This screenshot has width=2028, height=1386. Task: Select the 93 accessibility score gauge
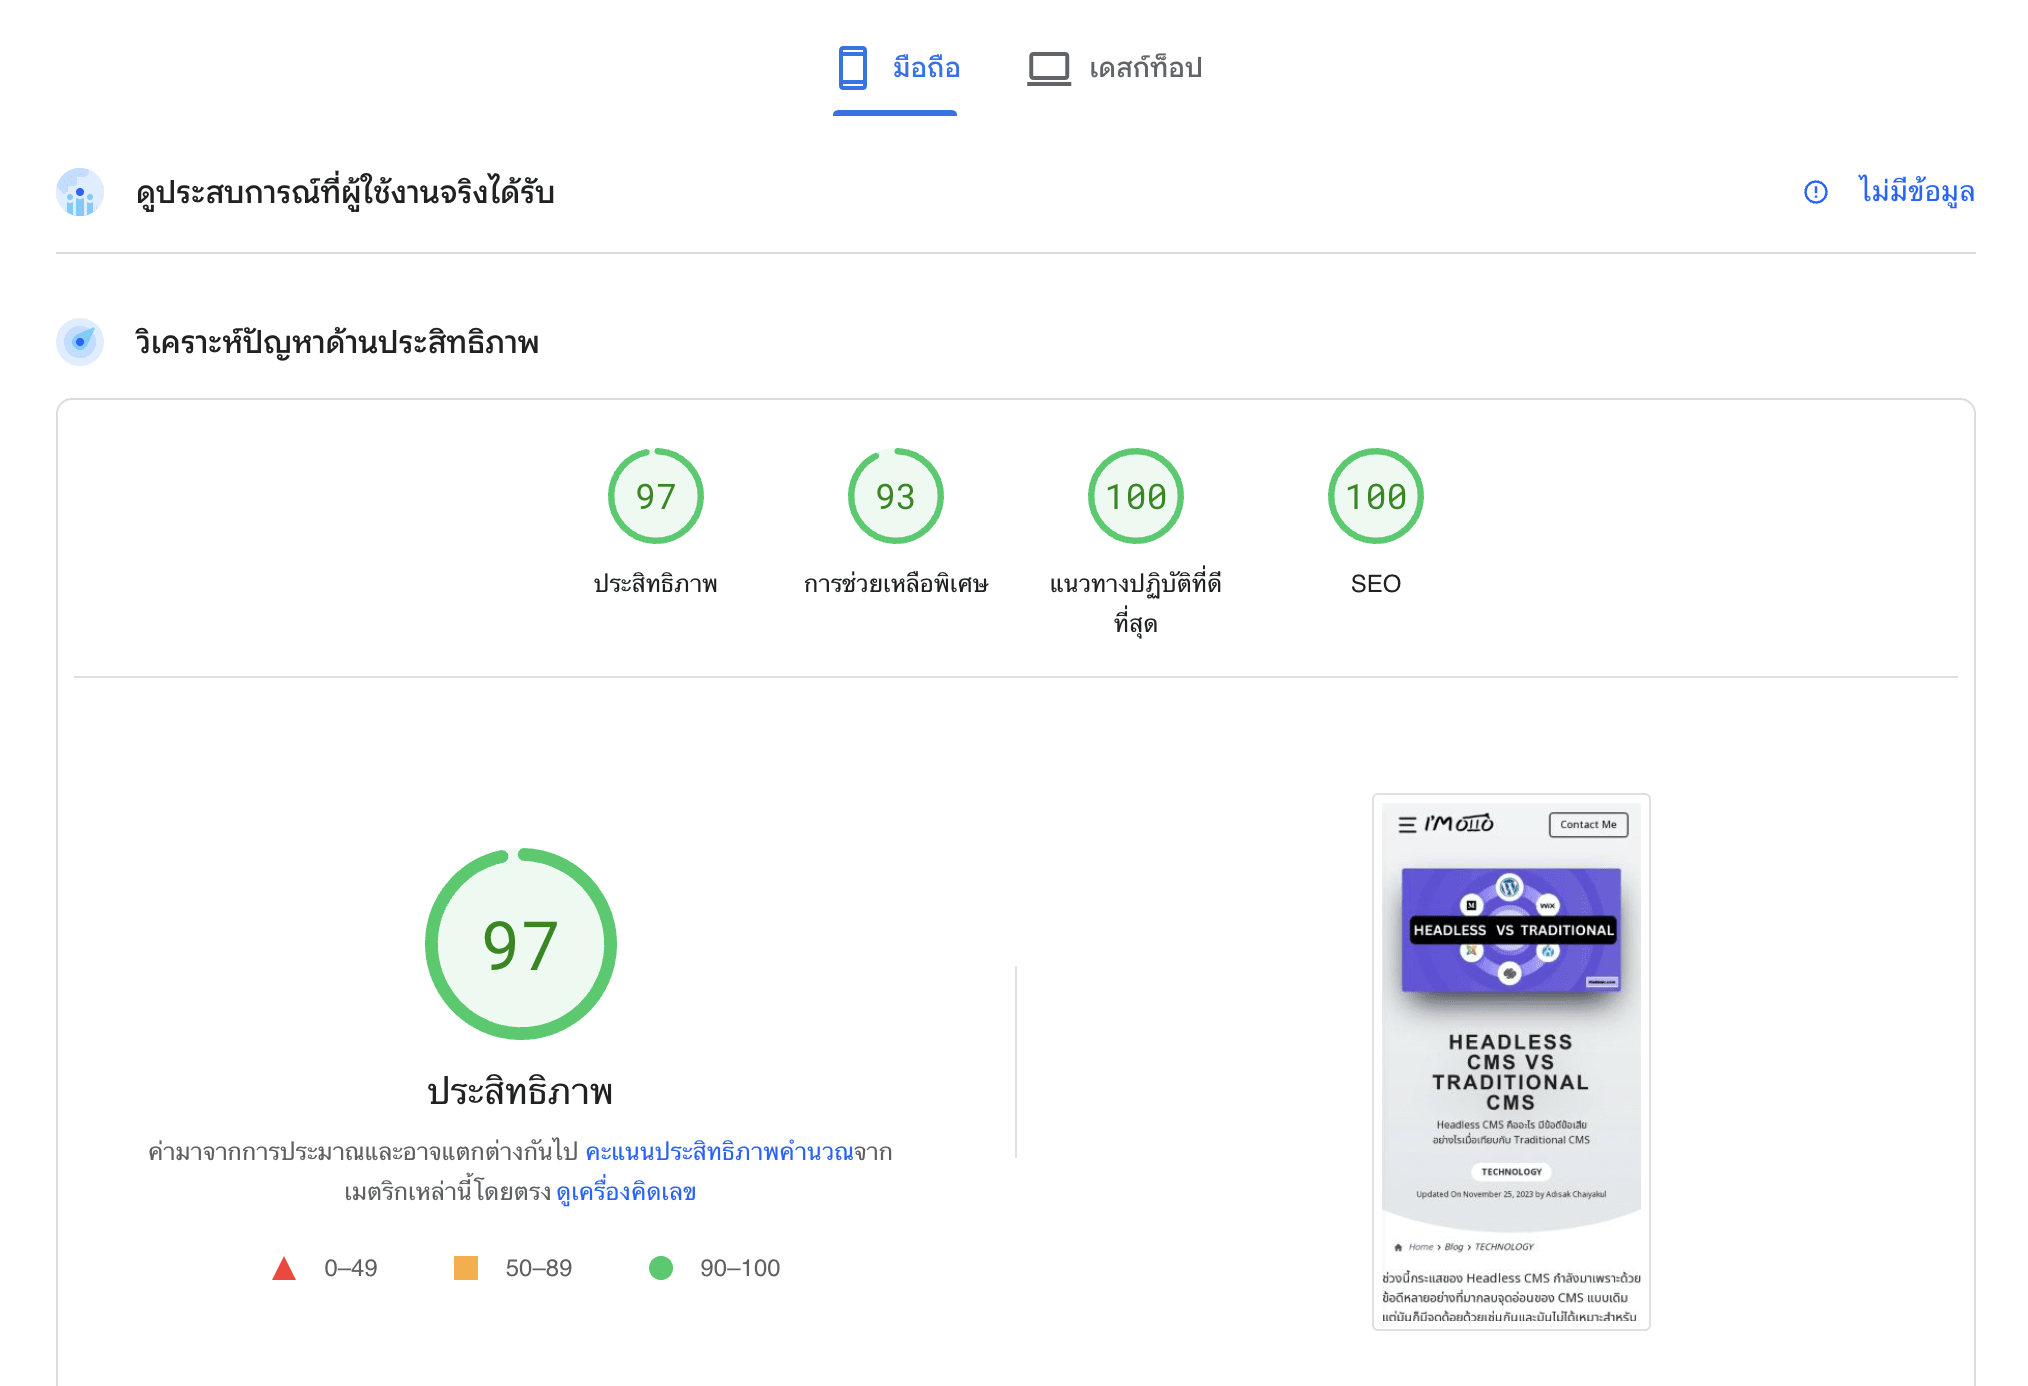[x=896, y=497]
